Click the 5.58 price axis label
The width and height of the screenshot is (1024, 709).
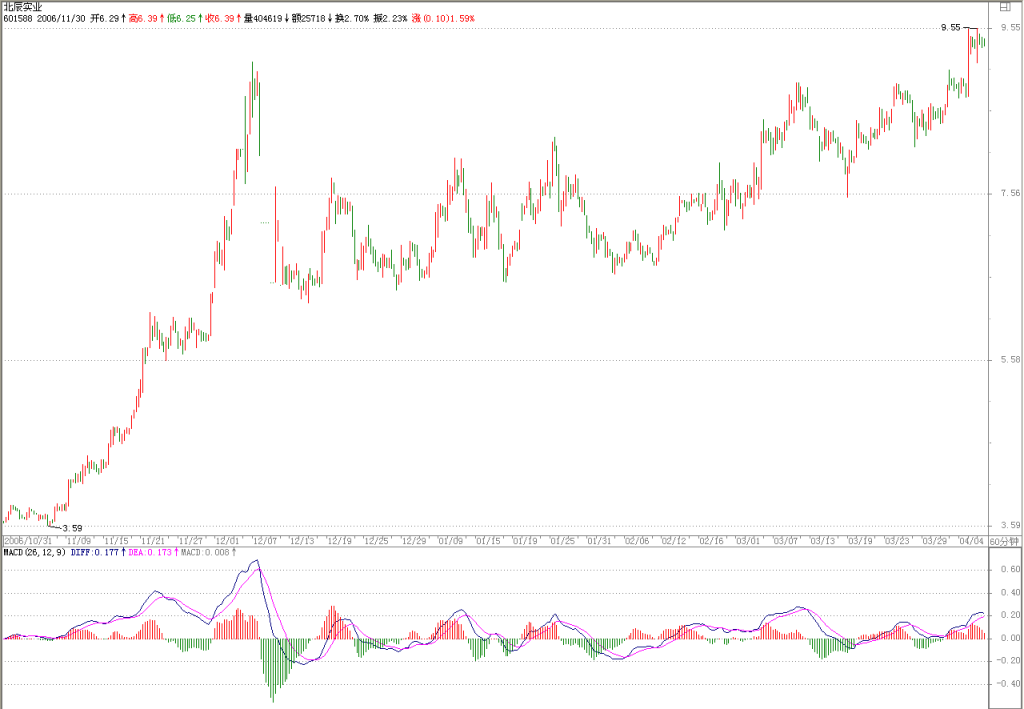click(1010, 360)
